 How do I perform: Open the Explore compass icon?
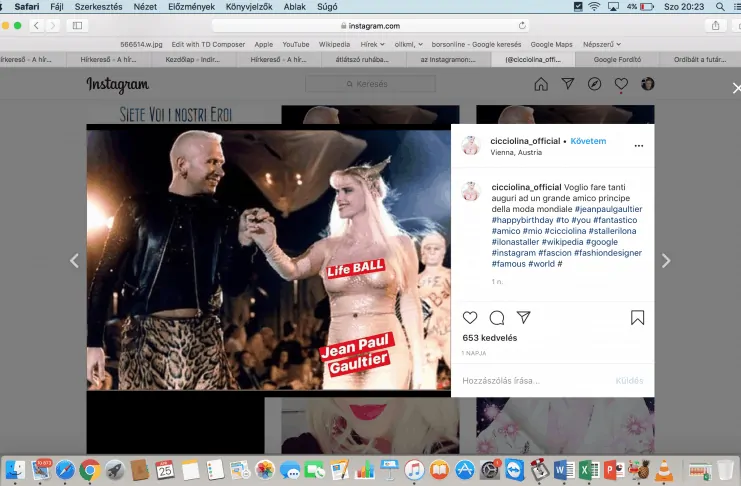coord(594,84)
